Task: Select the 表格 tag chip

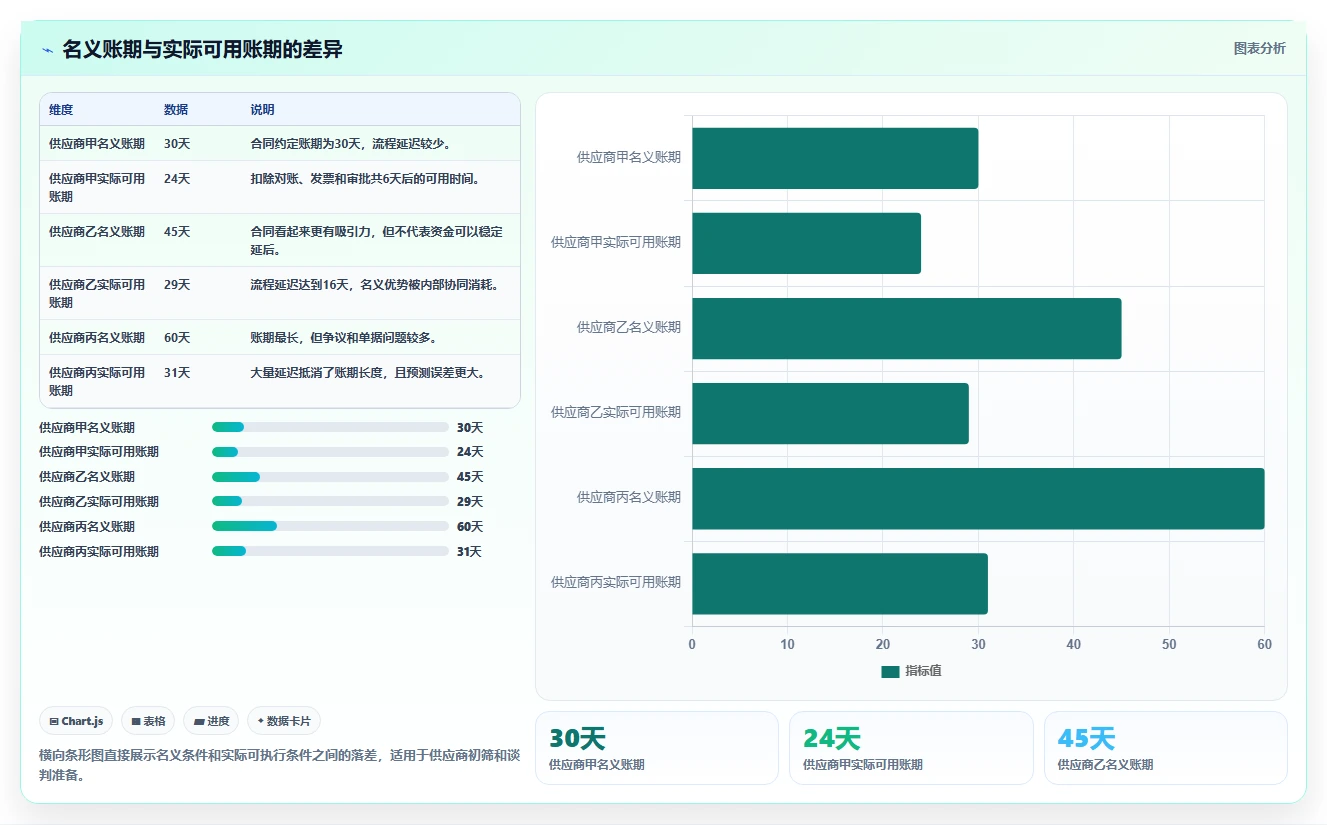Action: point(148,721)
